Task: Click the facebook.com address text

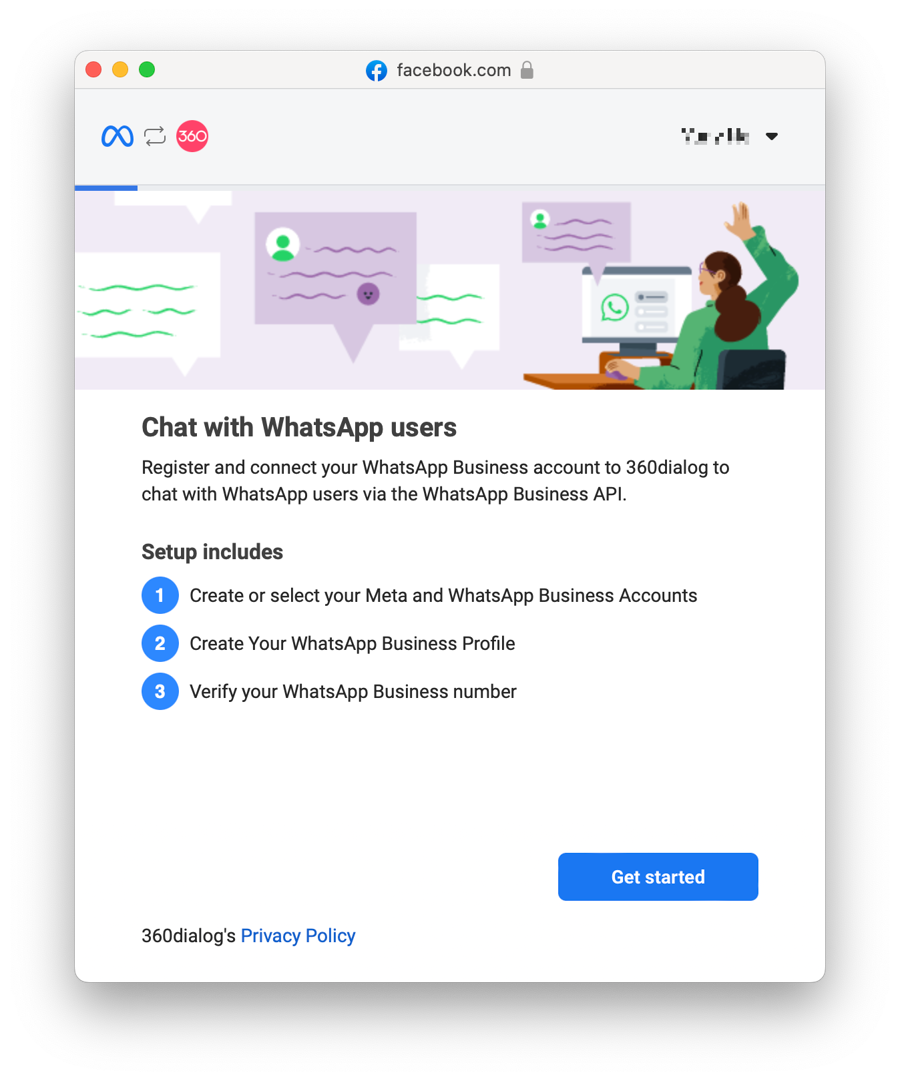Action: 454,70
